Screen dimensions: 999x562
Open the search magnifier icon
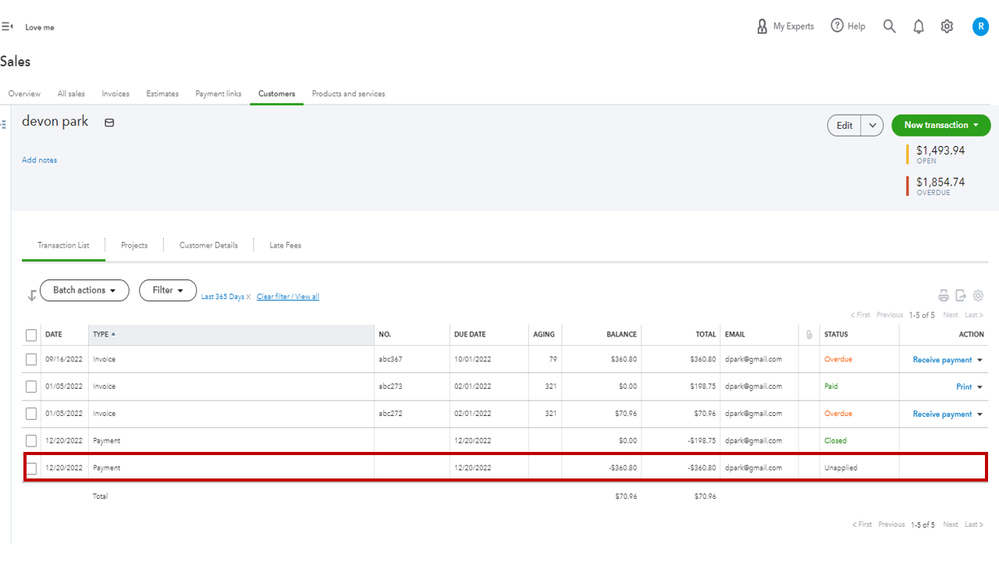pos(889,27)
